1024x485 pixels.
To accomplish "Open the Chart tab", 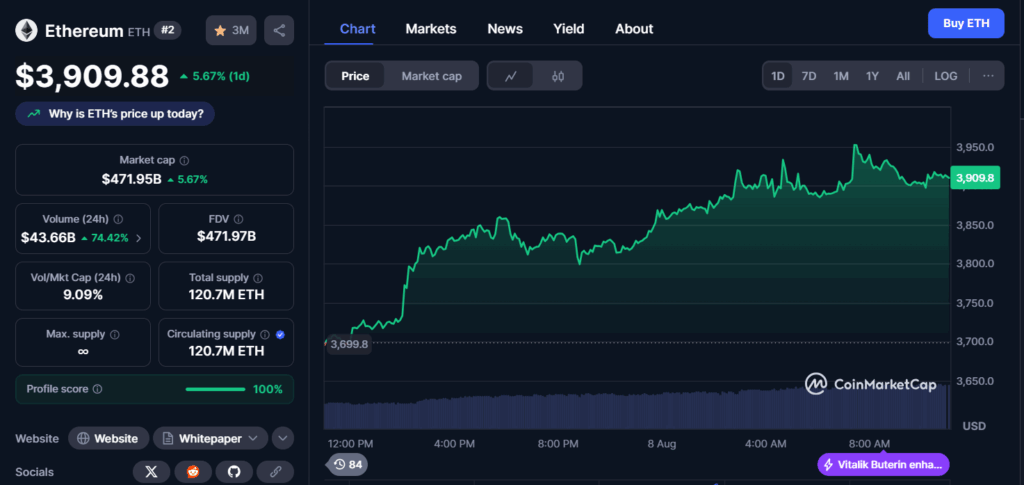I will (358, 29).
